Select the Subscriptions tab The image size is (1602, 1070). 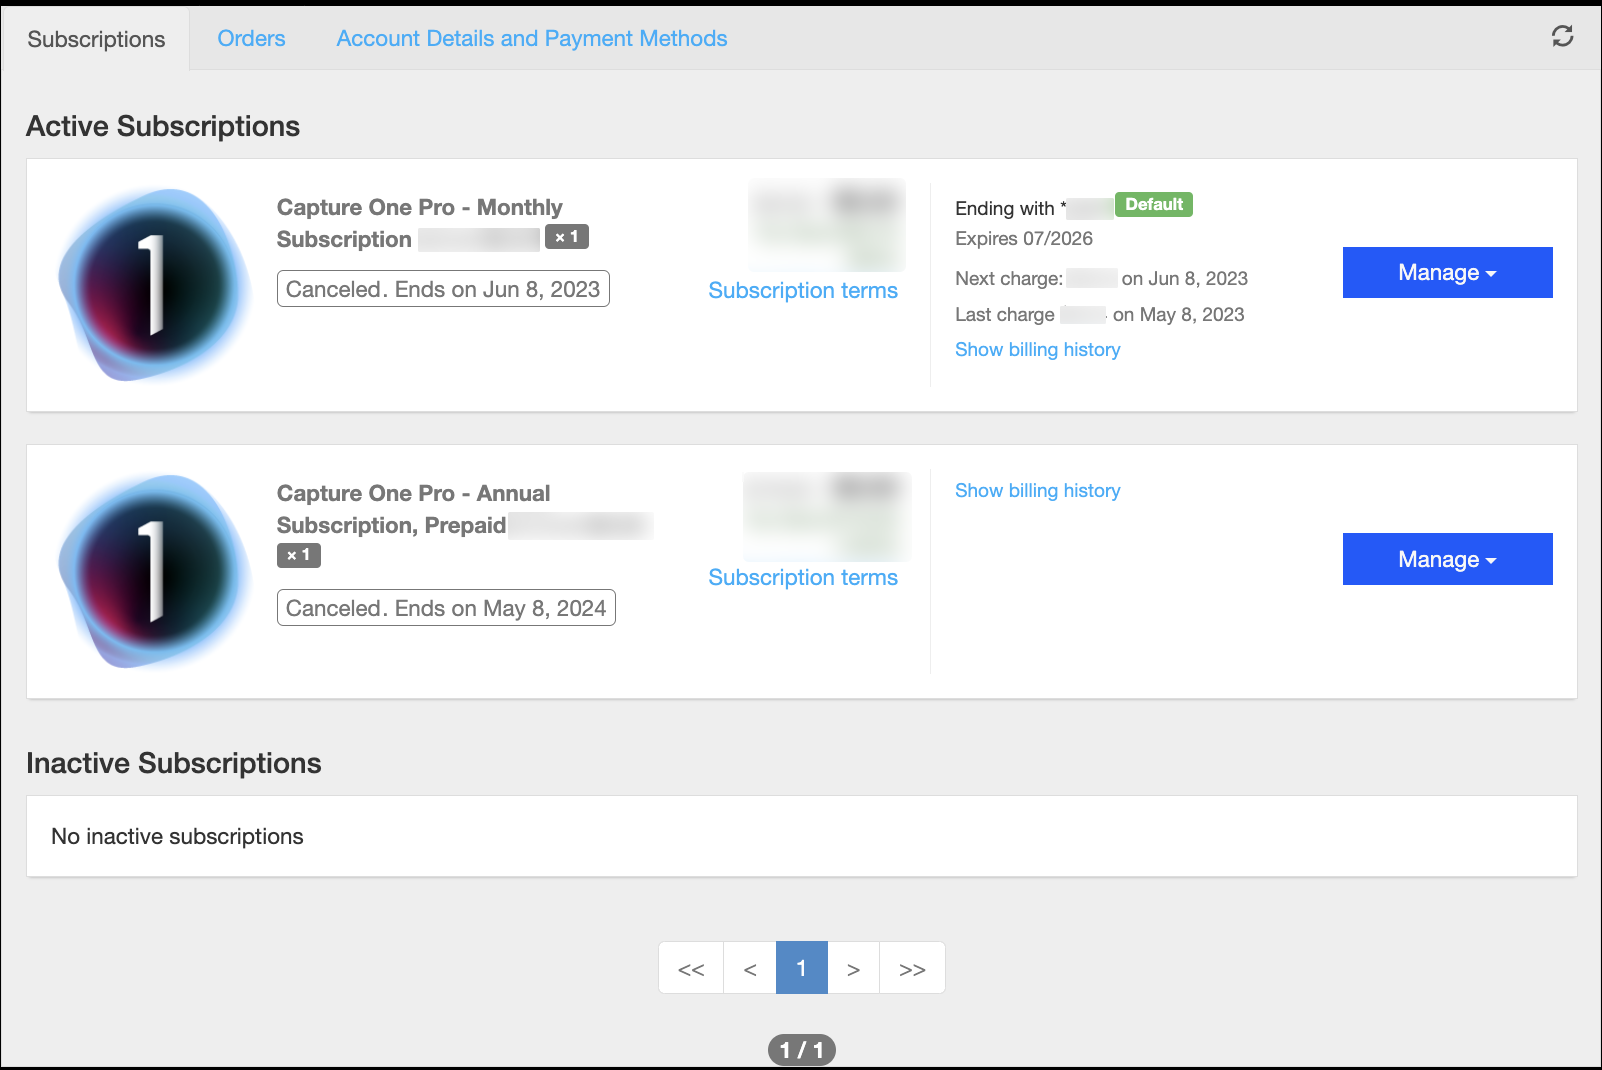(96, 39)
